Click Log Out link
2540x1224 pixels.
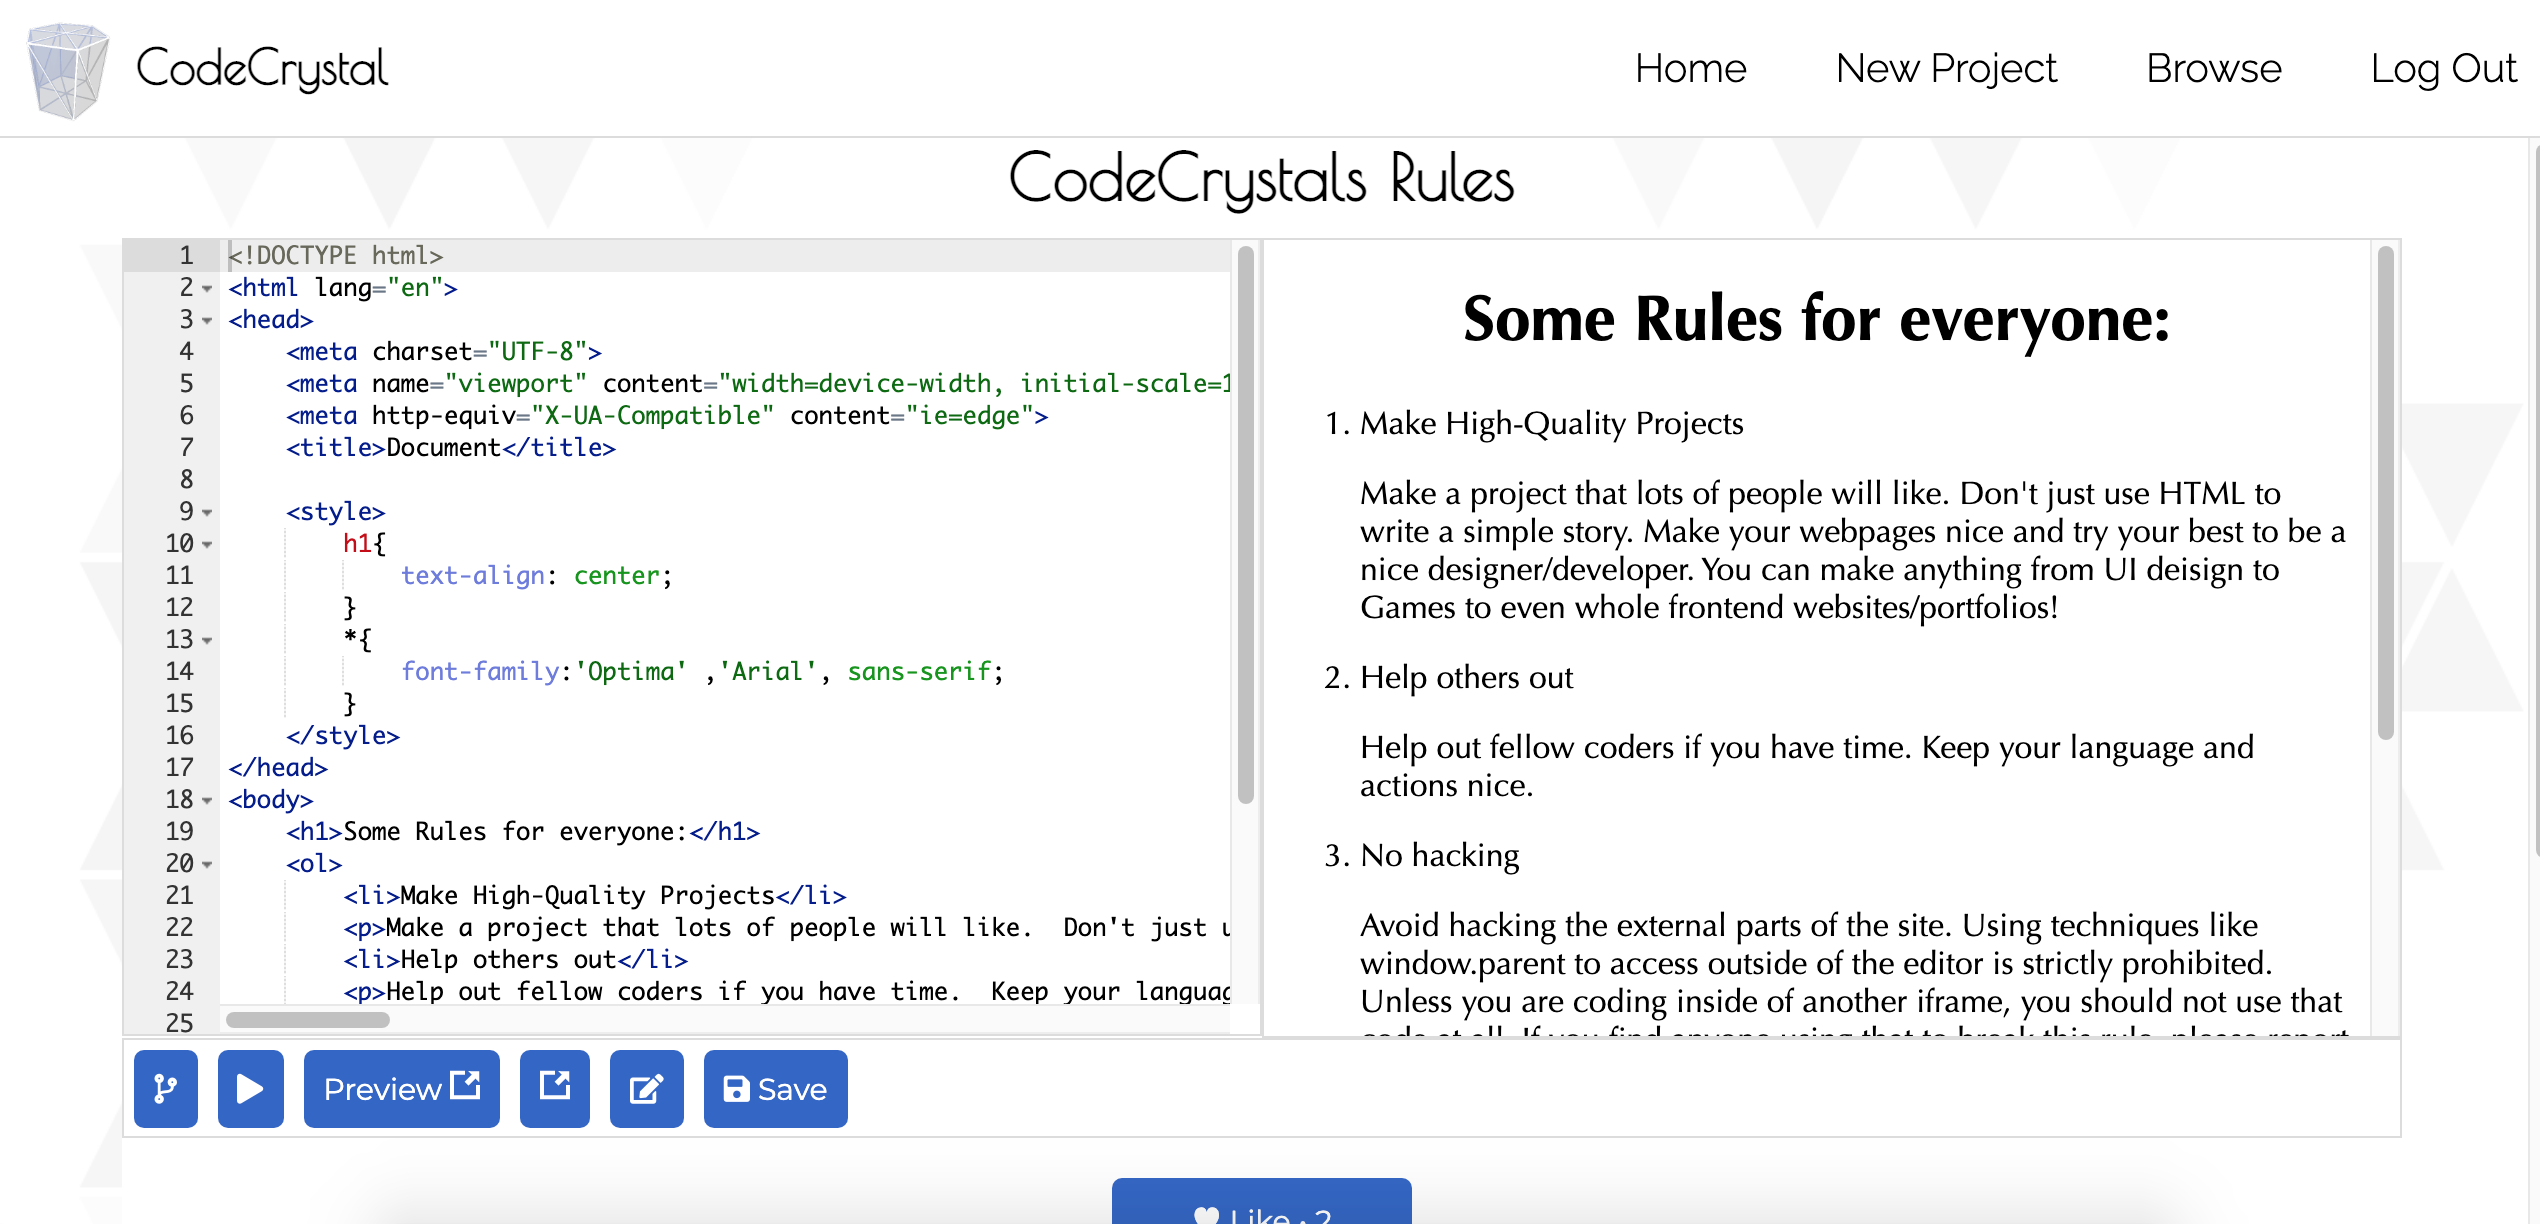2443,69
